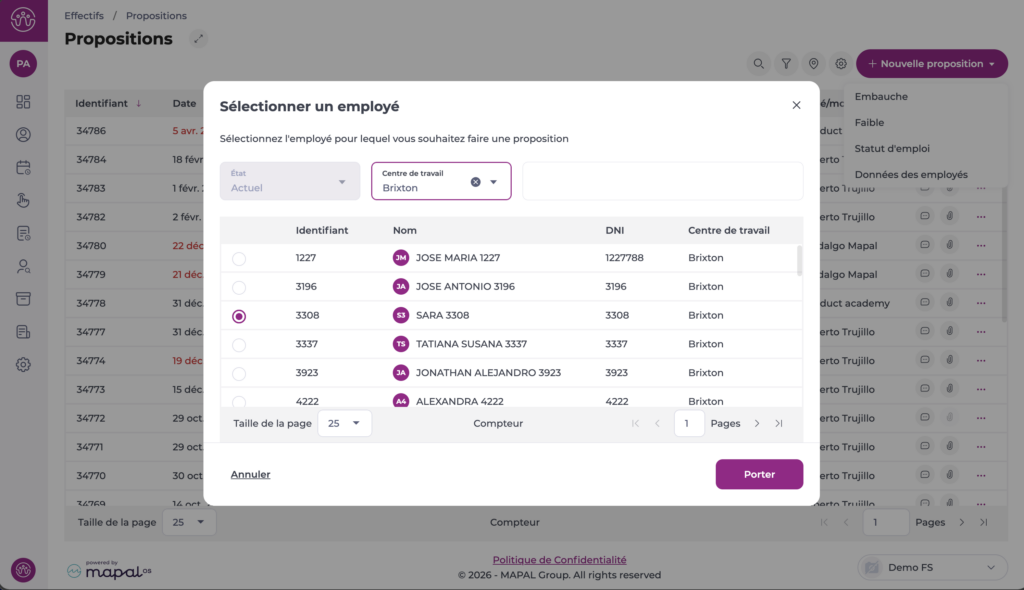Click the location pin icon
This screenshot has width=1024, height=590.
point(814,64)
